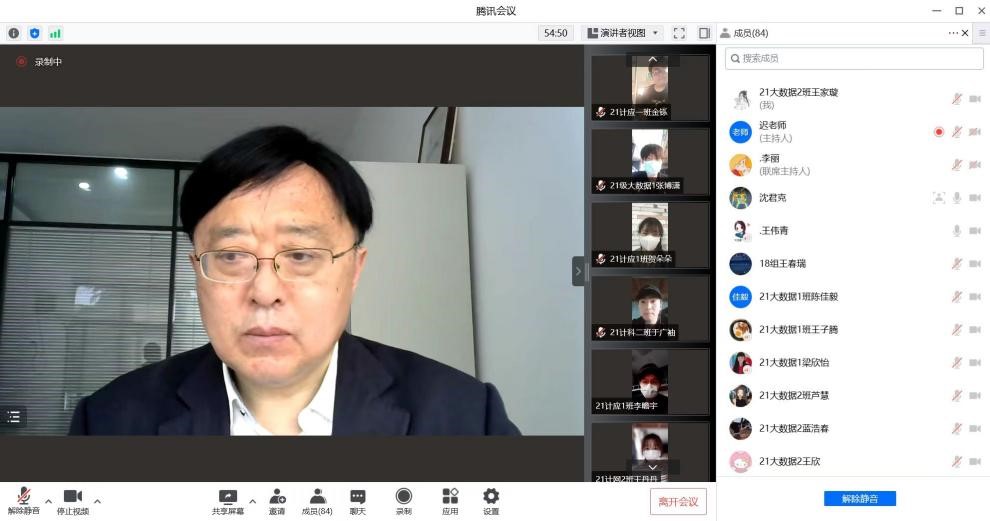Expand audio options arrow beside 解除静音

tap(48, 501)
